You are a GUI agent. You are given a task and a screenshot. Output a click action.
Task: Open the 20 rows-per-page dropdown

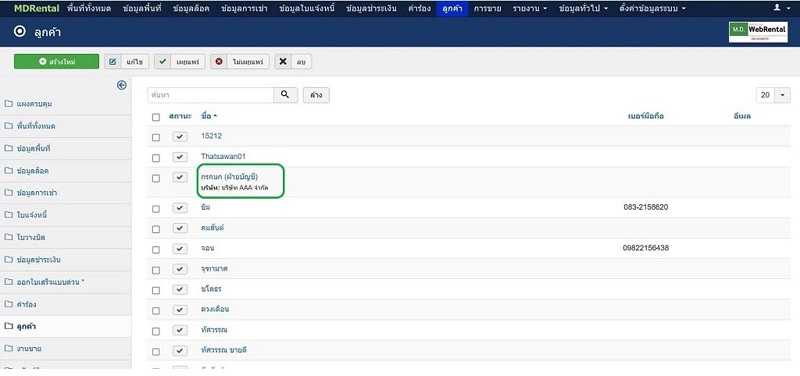click(x=773, y=95)
